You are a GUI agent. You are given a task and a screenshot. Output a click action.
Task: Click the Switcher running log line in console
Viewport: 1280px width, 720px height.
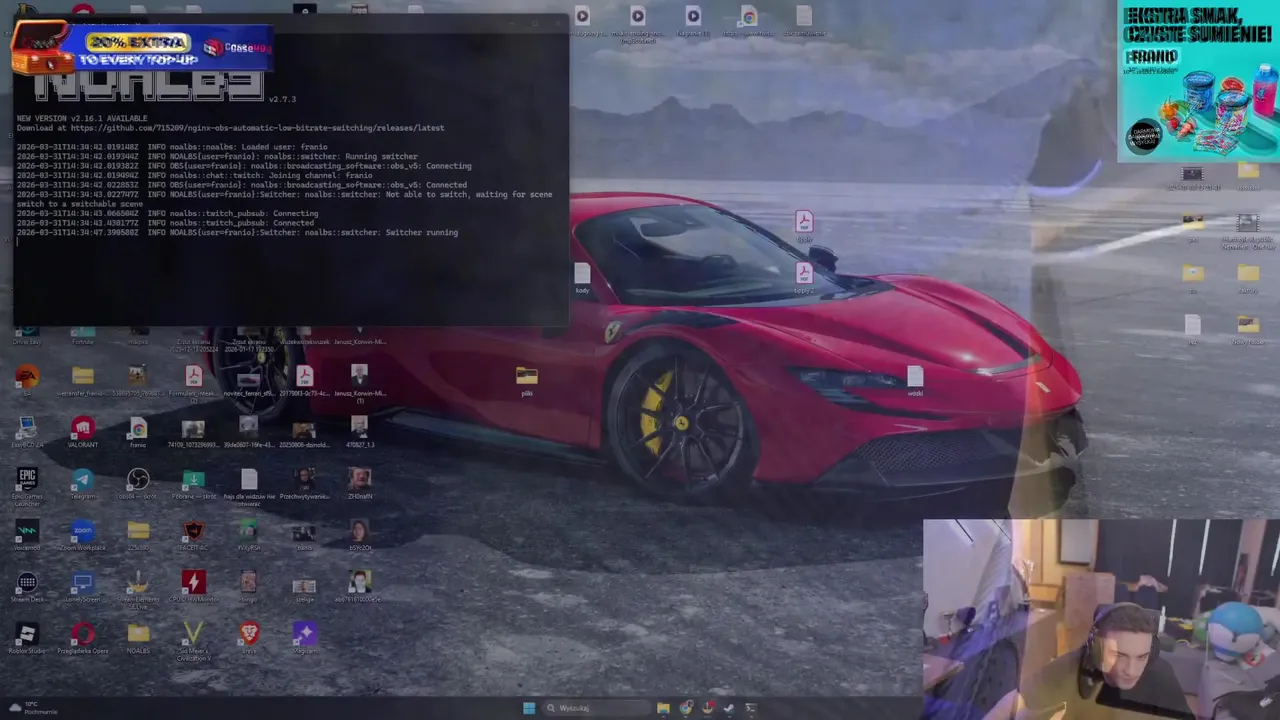(x=237, y=233)
